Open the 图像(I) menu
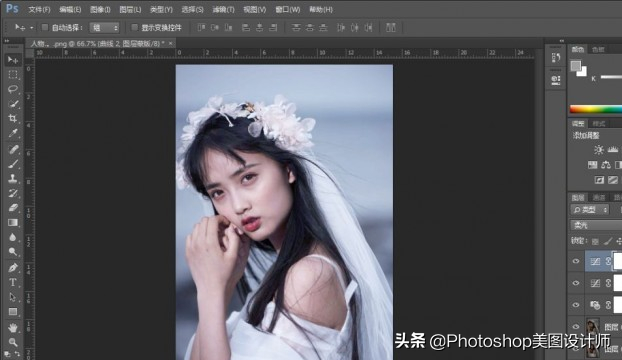This screenshot has width=622, height=360. pyautogui.click(x=100, y=9)
